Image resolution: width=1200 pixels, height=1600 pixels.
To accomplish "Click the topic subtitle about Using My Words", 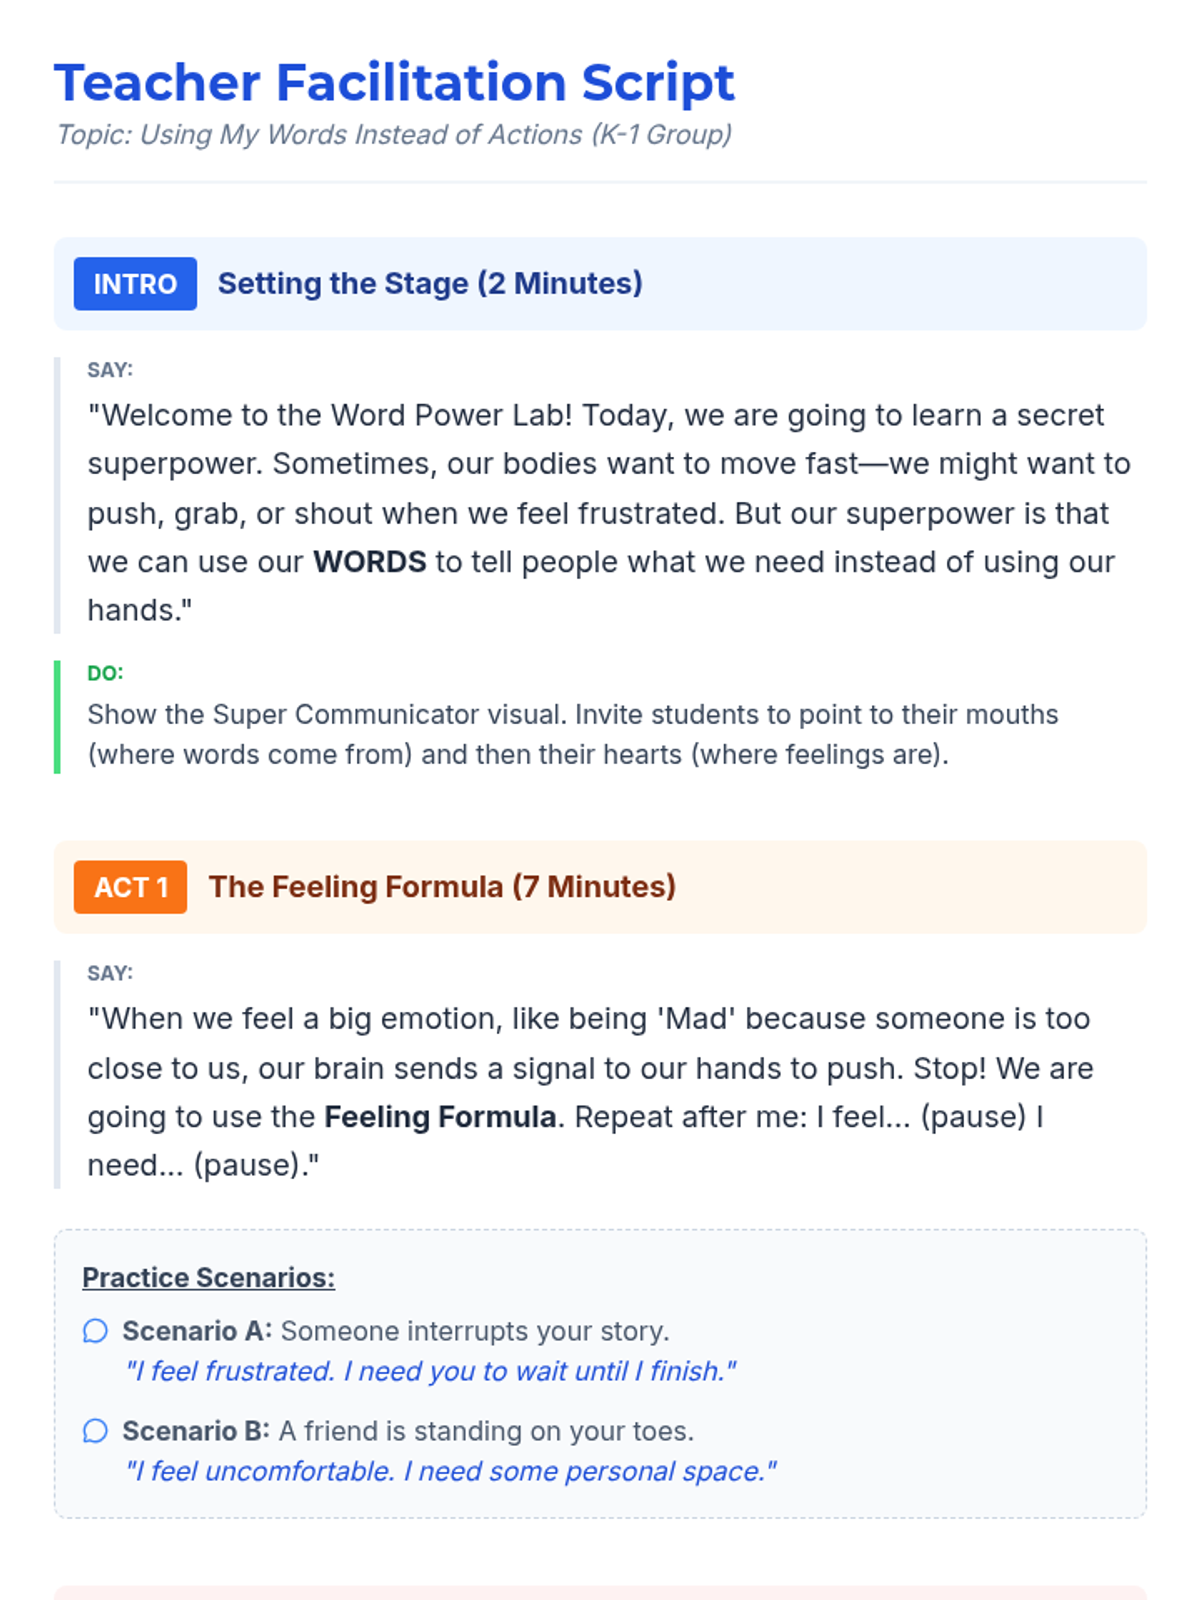I will (394, 134).
